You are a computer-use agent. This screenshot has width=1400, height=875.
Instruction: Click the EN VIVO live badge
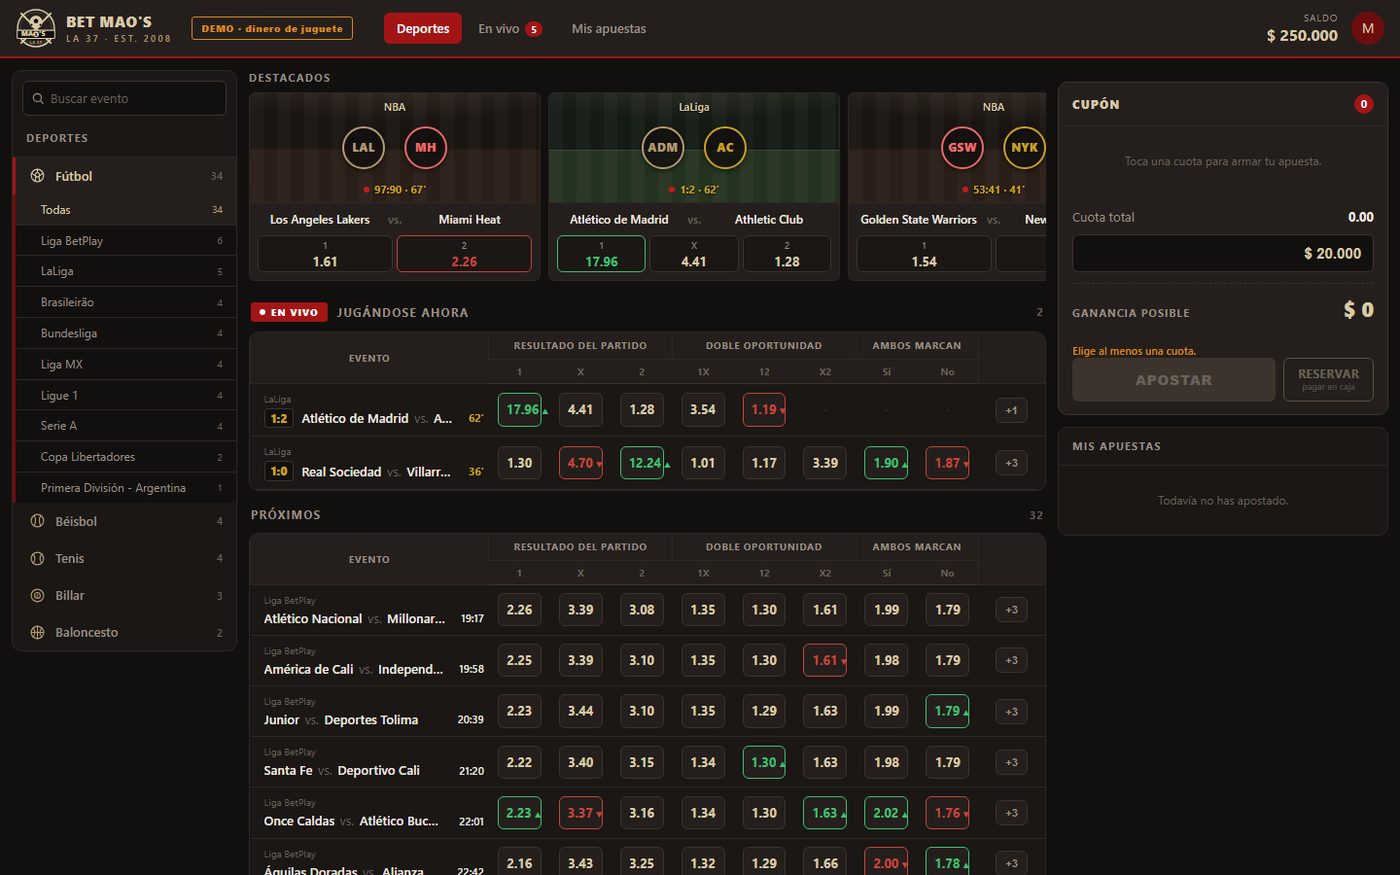(289, 312)
